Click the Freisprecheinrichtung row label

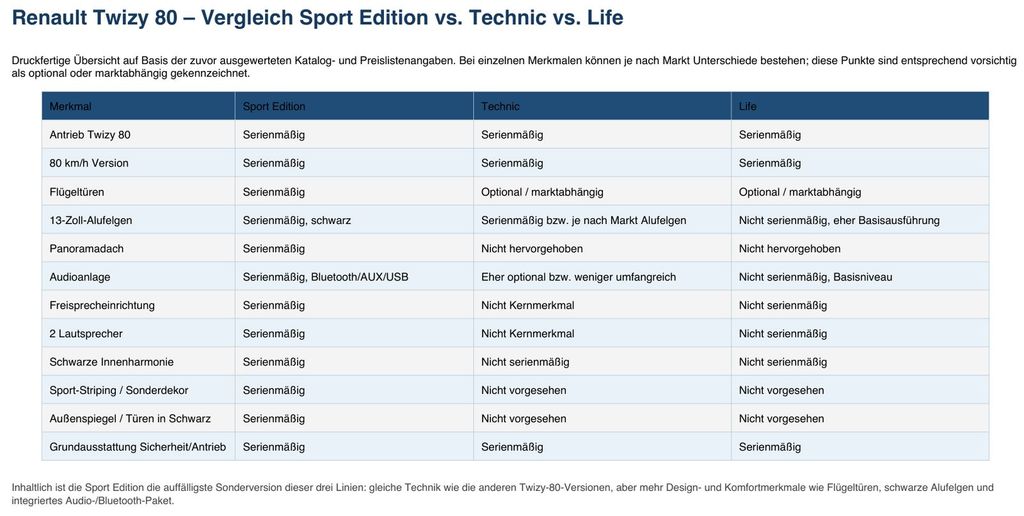point(102,306)
